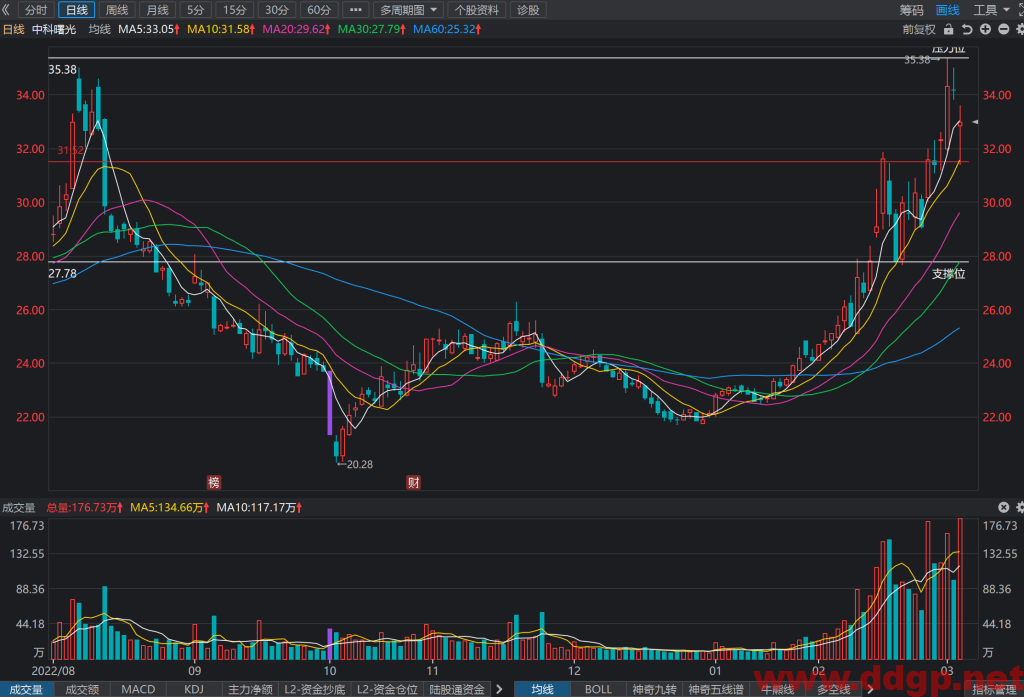Click the current price arrow marker

point(975,122)
